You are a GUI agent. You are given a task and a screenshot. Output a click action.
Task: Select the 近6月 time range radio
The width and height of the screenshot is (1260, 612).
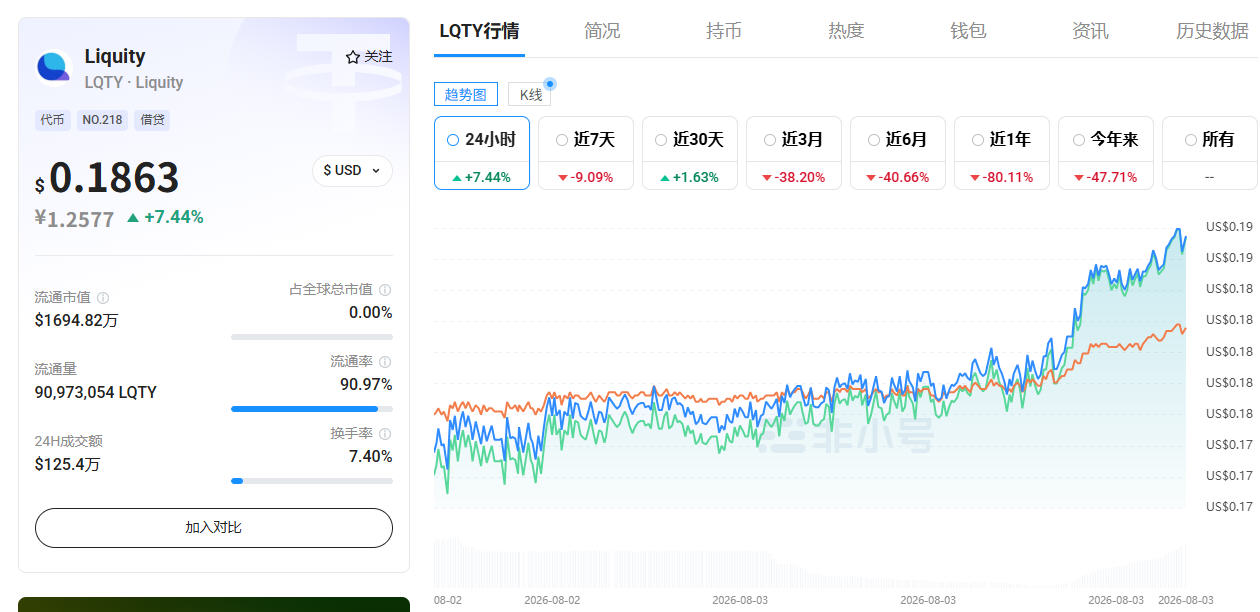click(873, 140)
